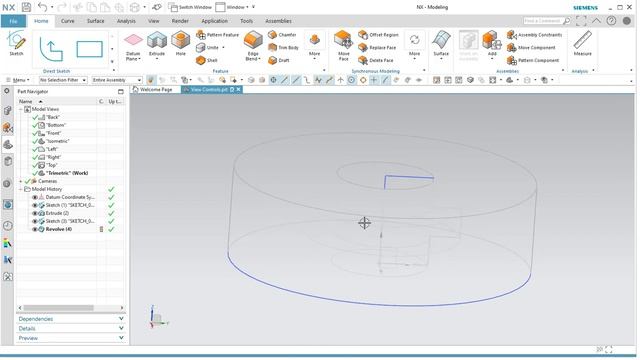Toggle visibility eye of Sketch (1)
Screen dimensions: 640x360
(x=35, y=205)
